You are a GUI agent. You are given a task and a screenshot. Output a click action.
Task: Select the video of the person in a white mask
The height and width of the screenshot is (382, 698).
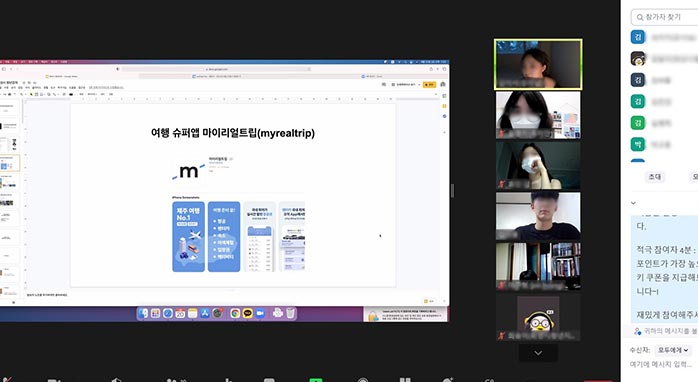pos(538,115)
